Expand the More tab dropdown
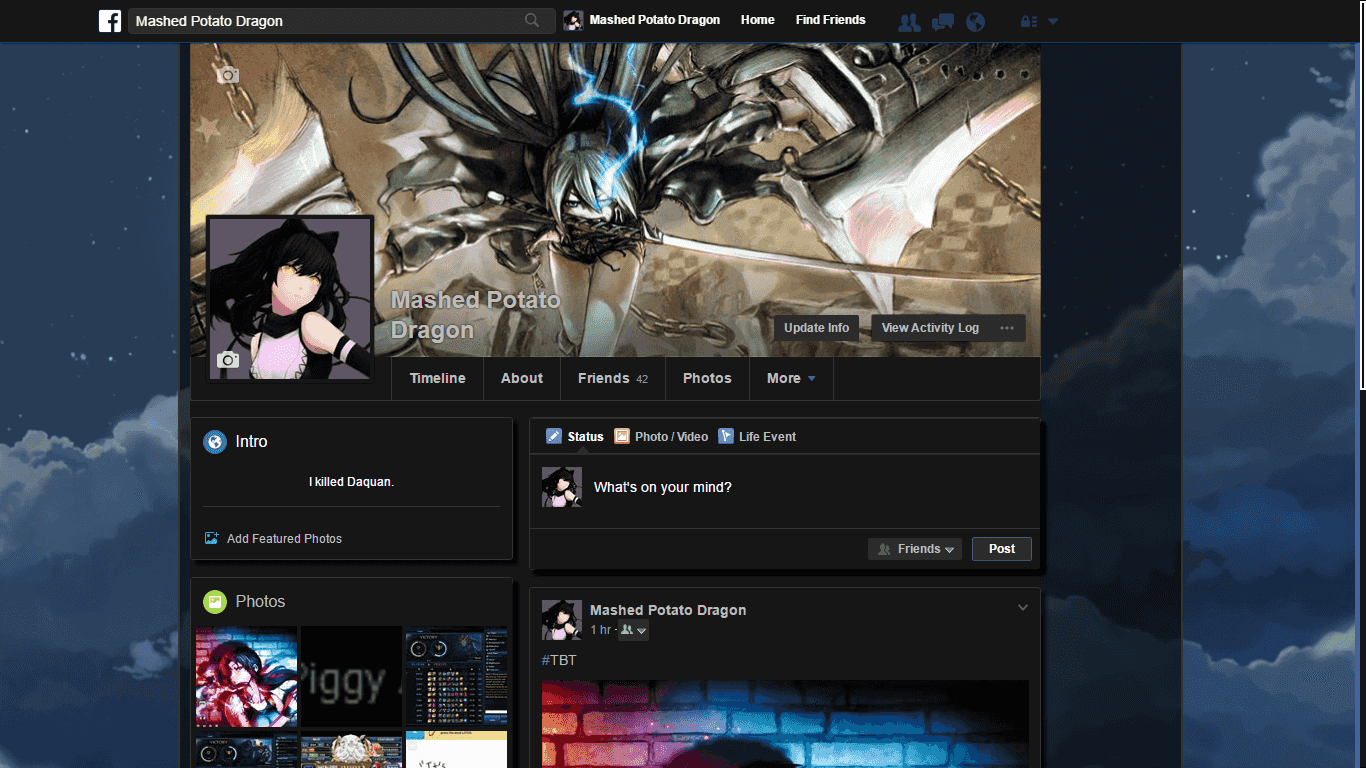Screen dimensions: 1366x768 pos(812,379)
